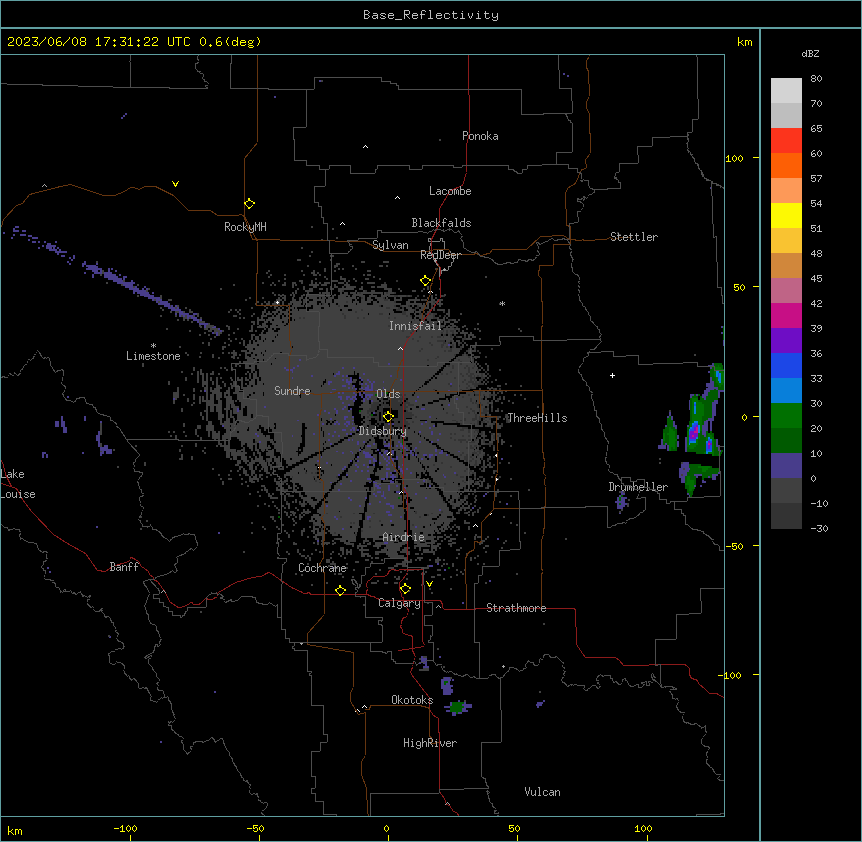
Task: Select the orange 57-60 dBZ legend color
Action: click(786, 165)
